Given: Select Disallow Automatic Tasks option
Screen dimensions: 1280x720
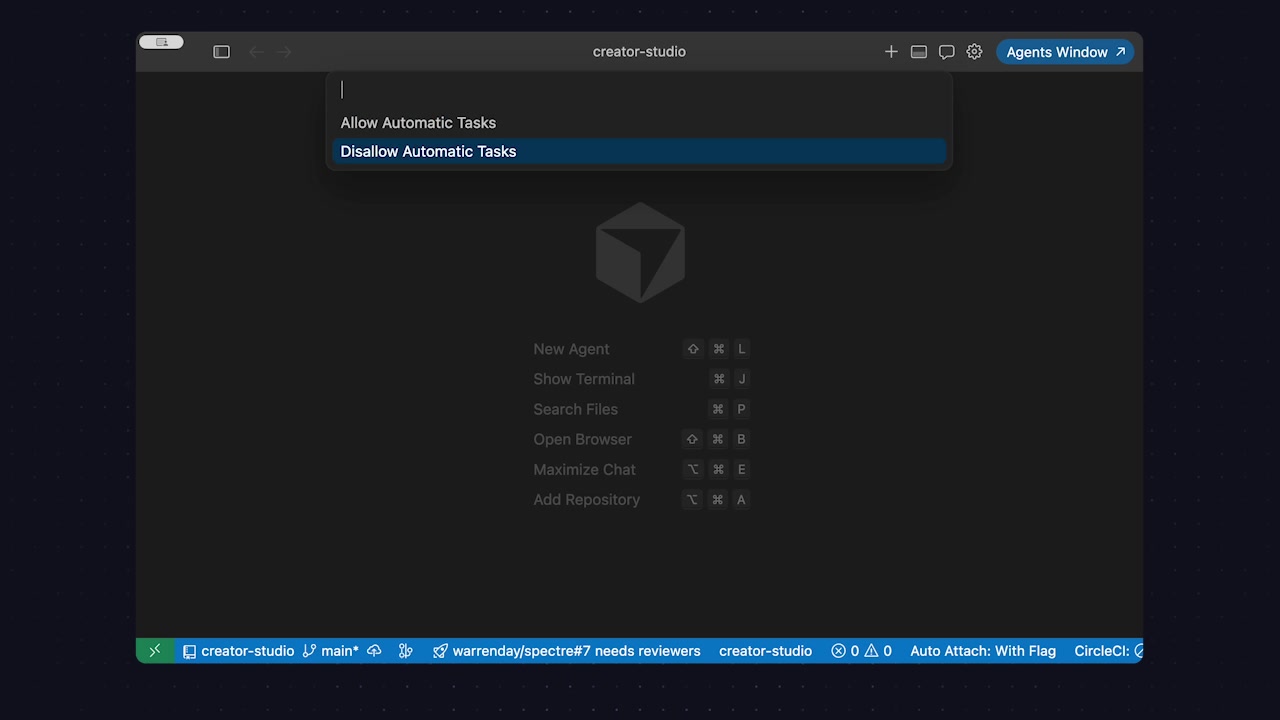Looking at the screenshot, I should coord(639,152).
